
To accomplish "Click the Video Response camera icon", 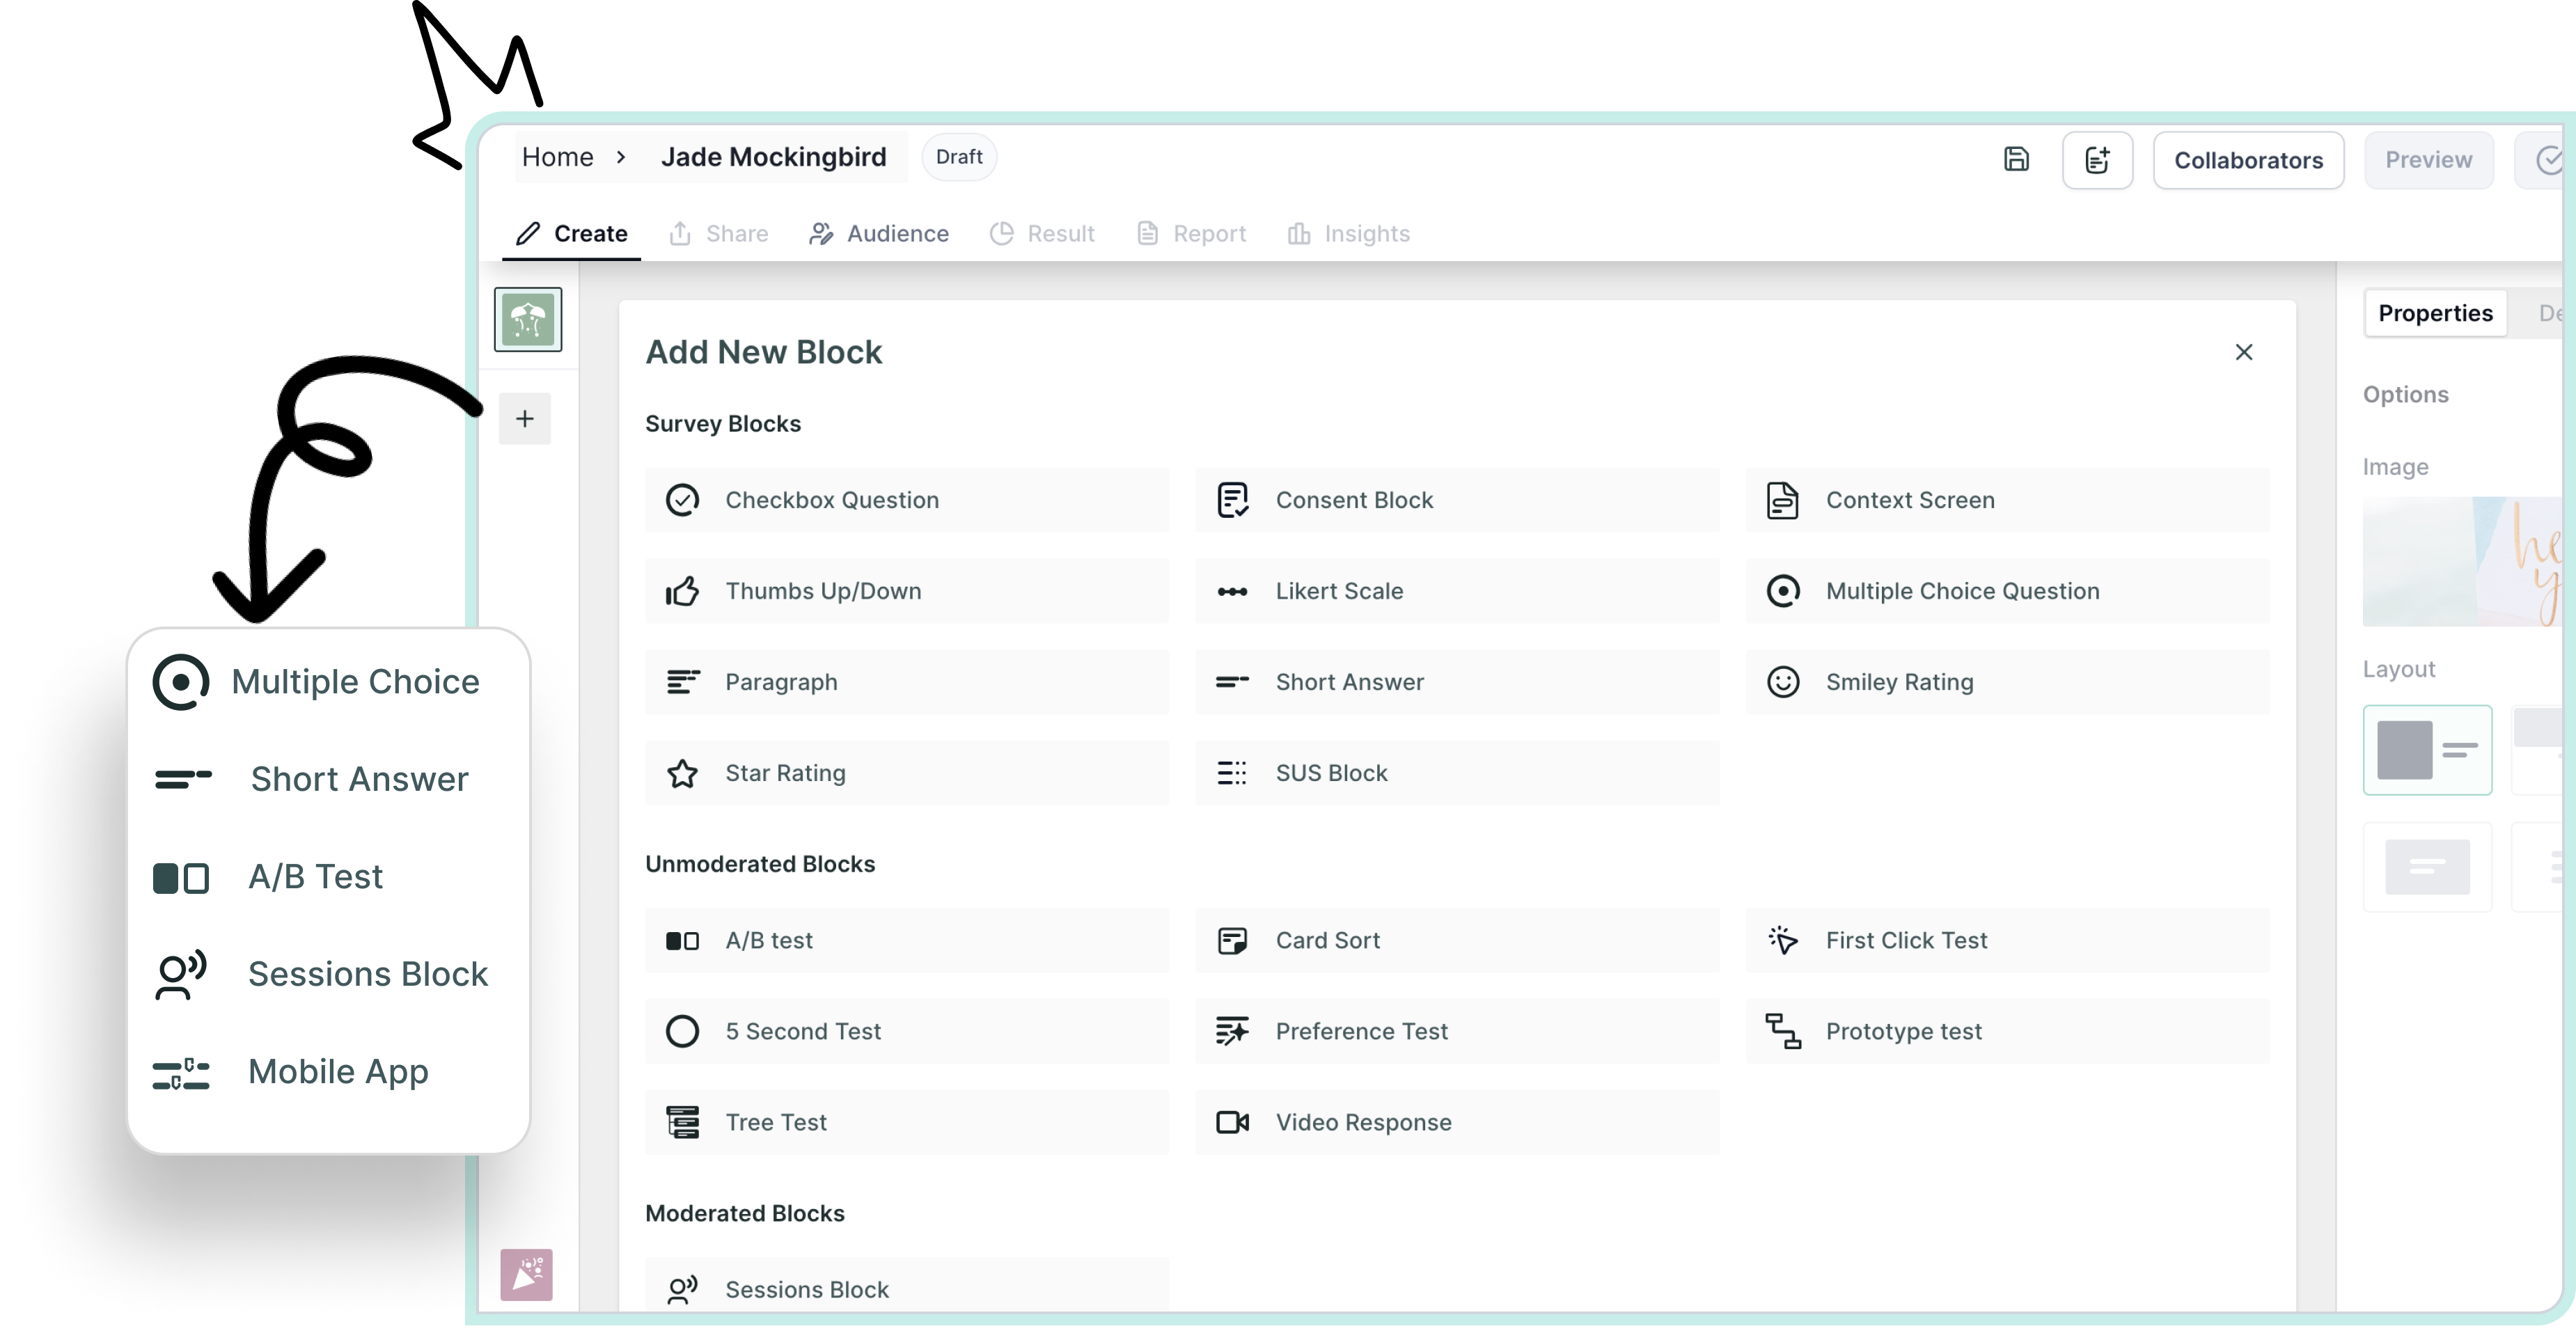I will click(1232, 1123).
